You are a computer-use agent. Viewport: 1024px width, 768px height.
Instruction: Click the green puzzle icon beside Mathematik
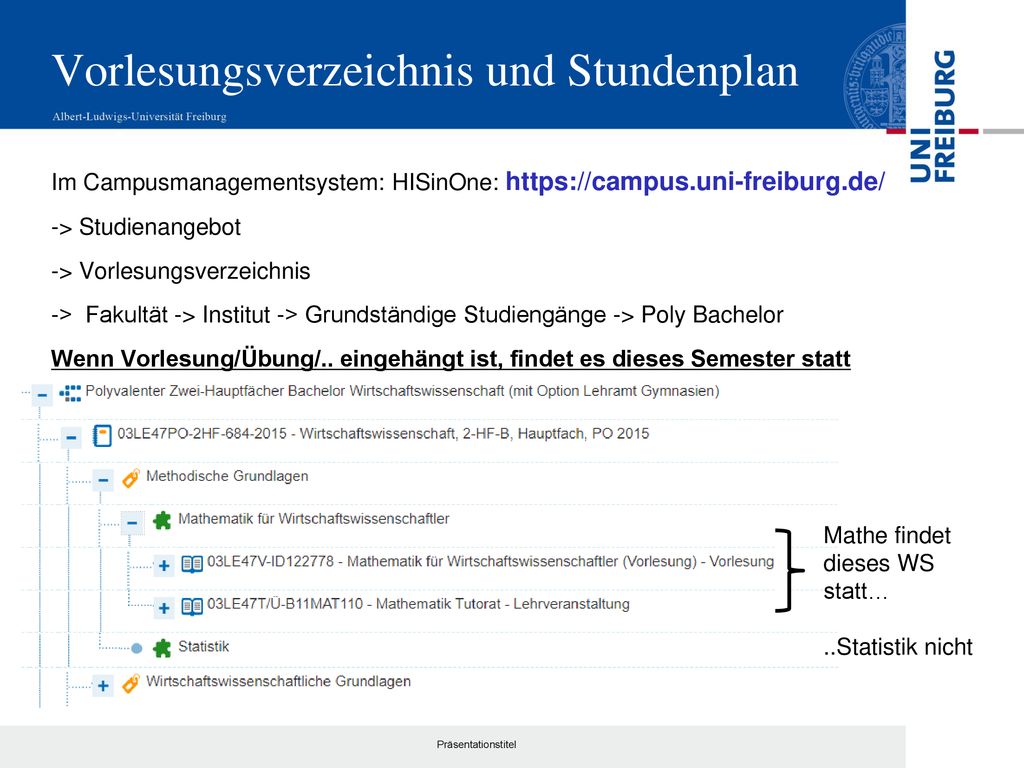162,520
